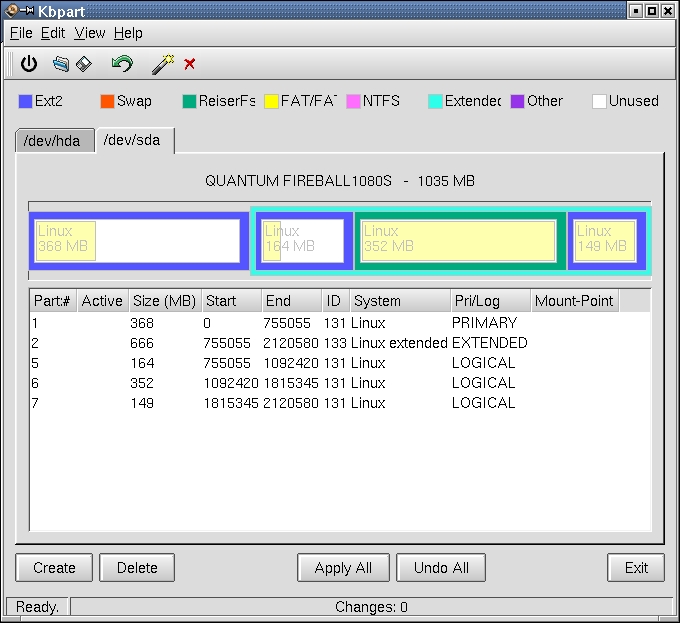
Task: Click the End column header
Action: coord(292,301)
